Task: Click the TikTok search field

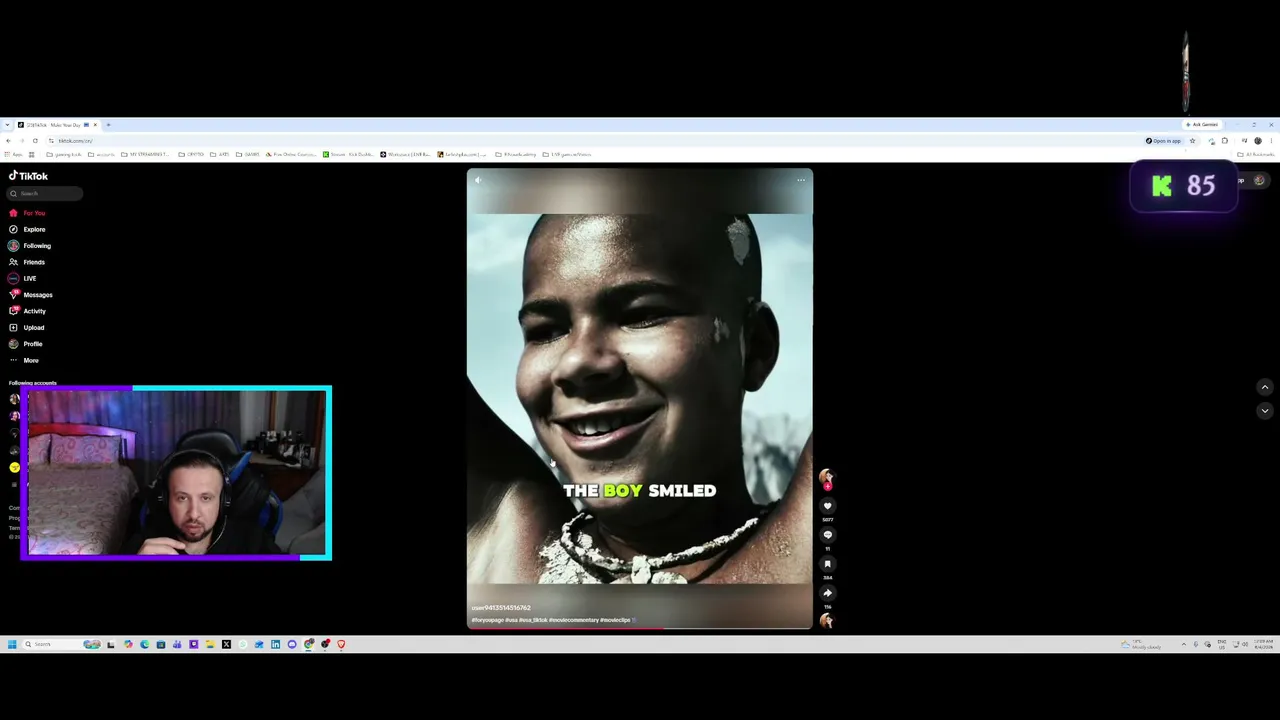Action: (x=45, y=194)
